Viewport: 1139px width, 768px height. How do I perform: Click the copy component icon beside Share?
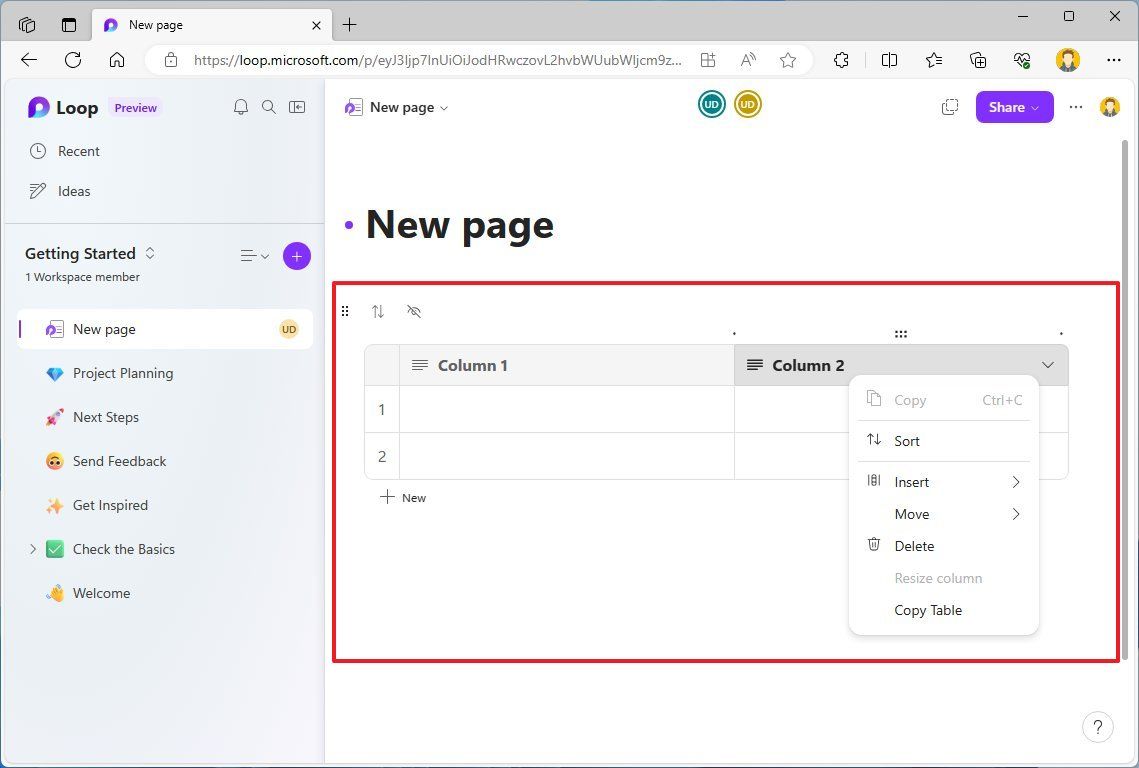pos(949,106)
